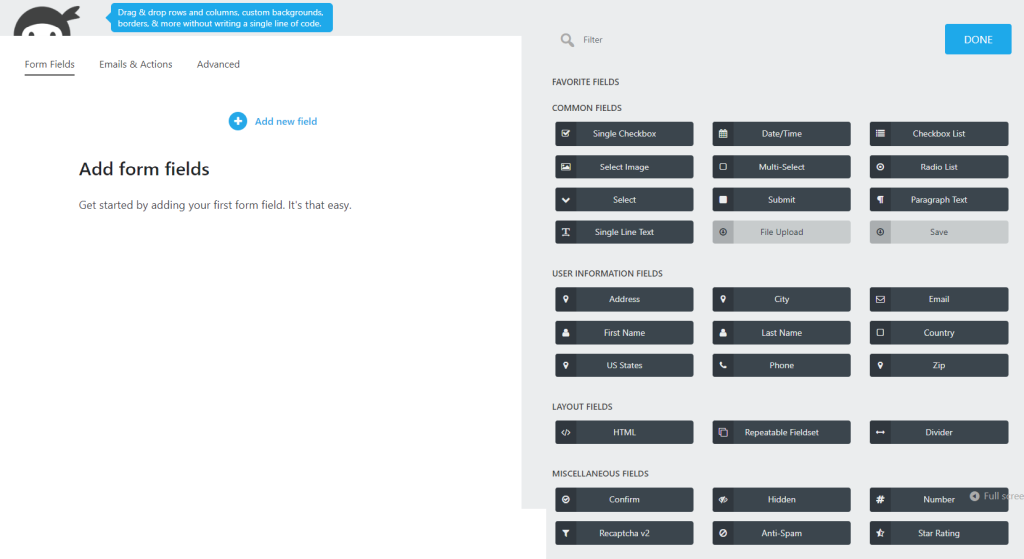
Task: Click the Multi-Select square icon
Action: coord(723,167)
